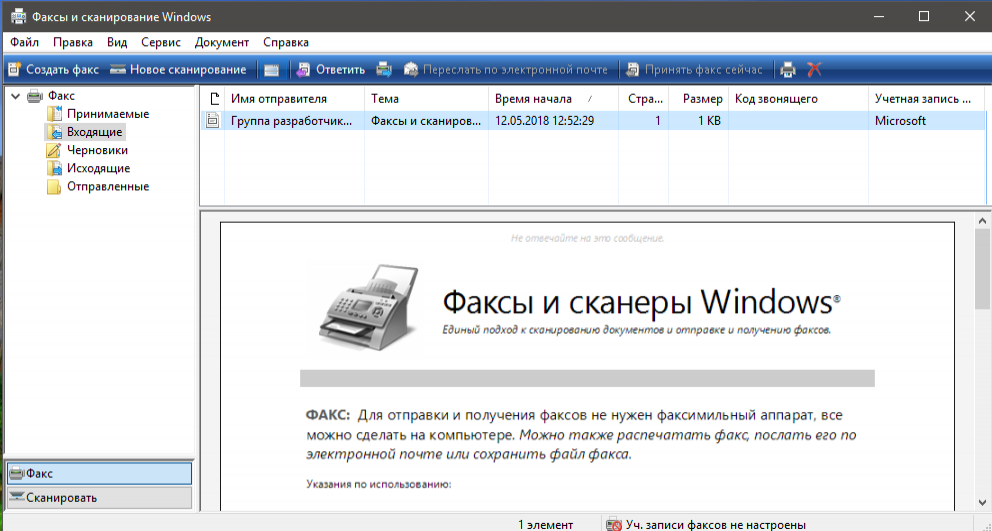Click the fax row document icon
The image size is (992, 531).
click(213, 120)
